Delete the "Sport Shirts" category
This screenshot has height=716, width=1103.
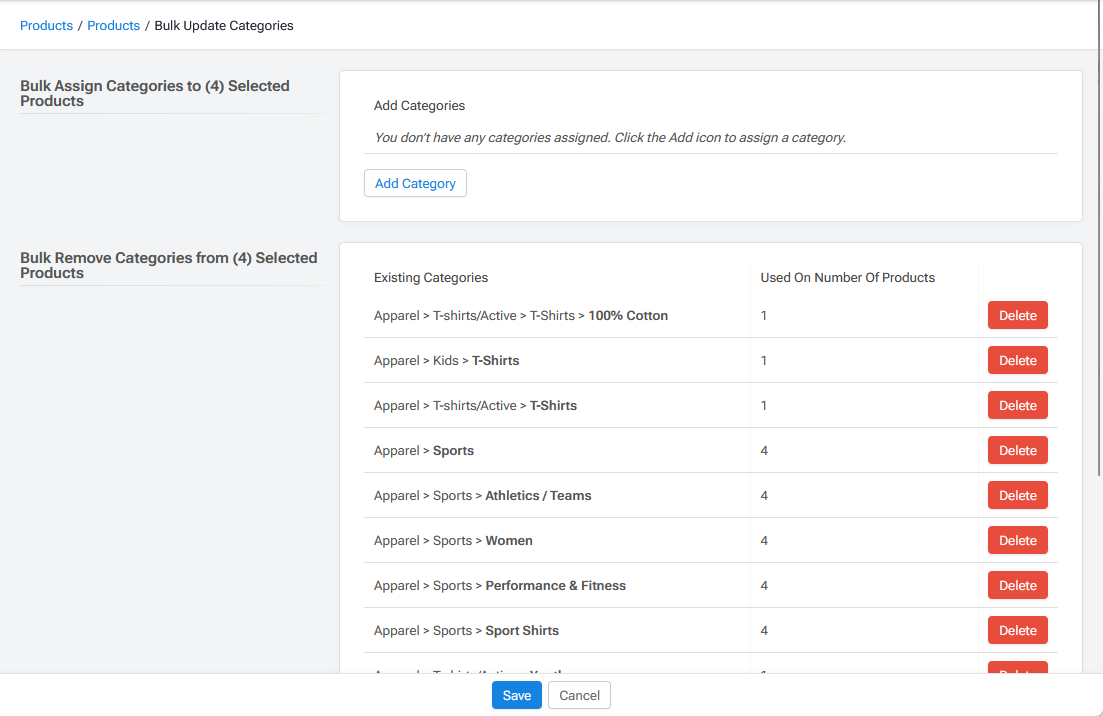1017,630
